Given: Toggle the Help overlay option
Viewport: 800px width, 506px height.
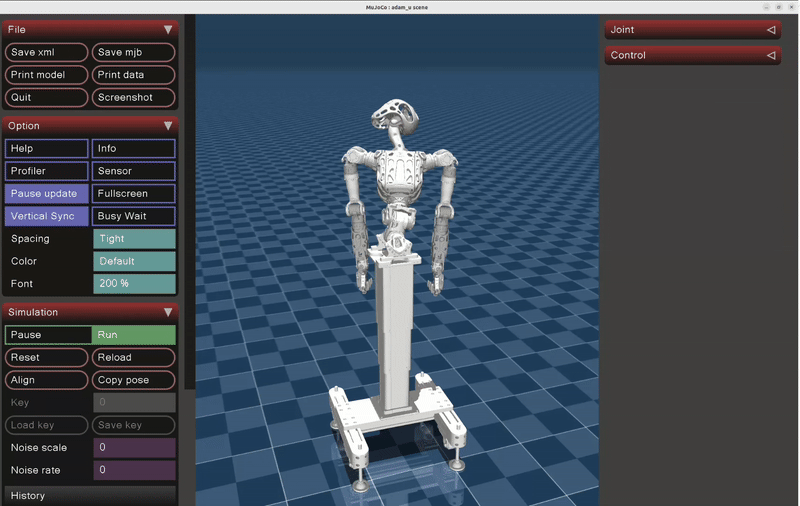Looking at the screenshot, I should [x=47, y=148].
